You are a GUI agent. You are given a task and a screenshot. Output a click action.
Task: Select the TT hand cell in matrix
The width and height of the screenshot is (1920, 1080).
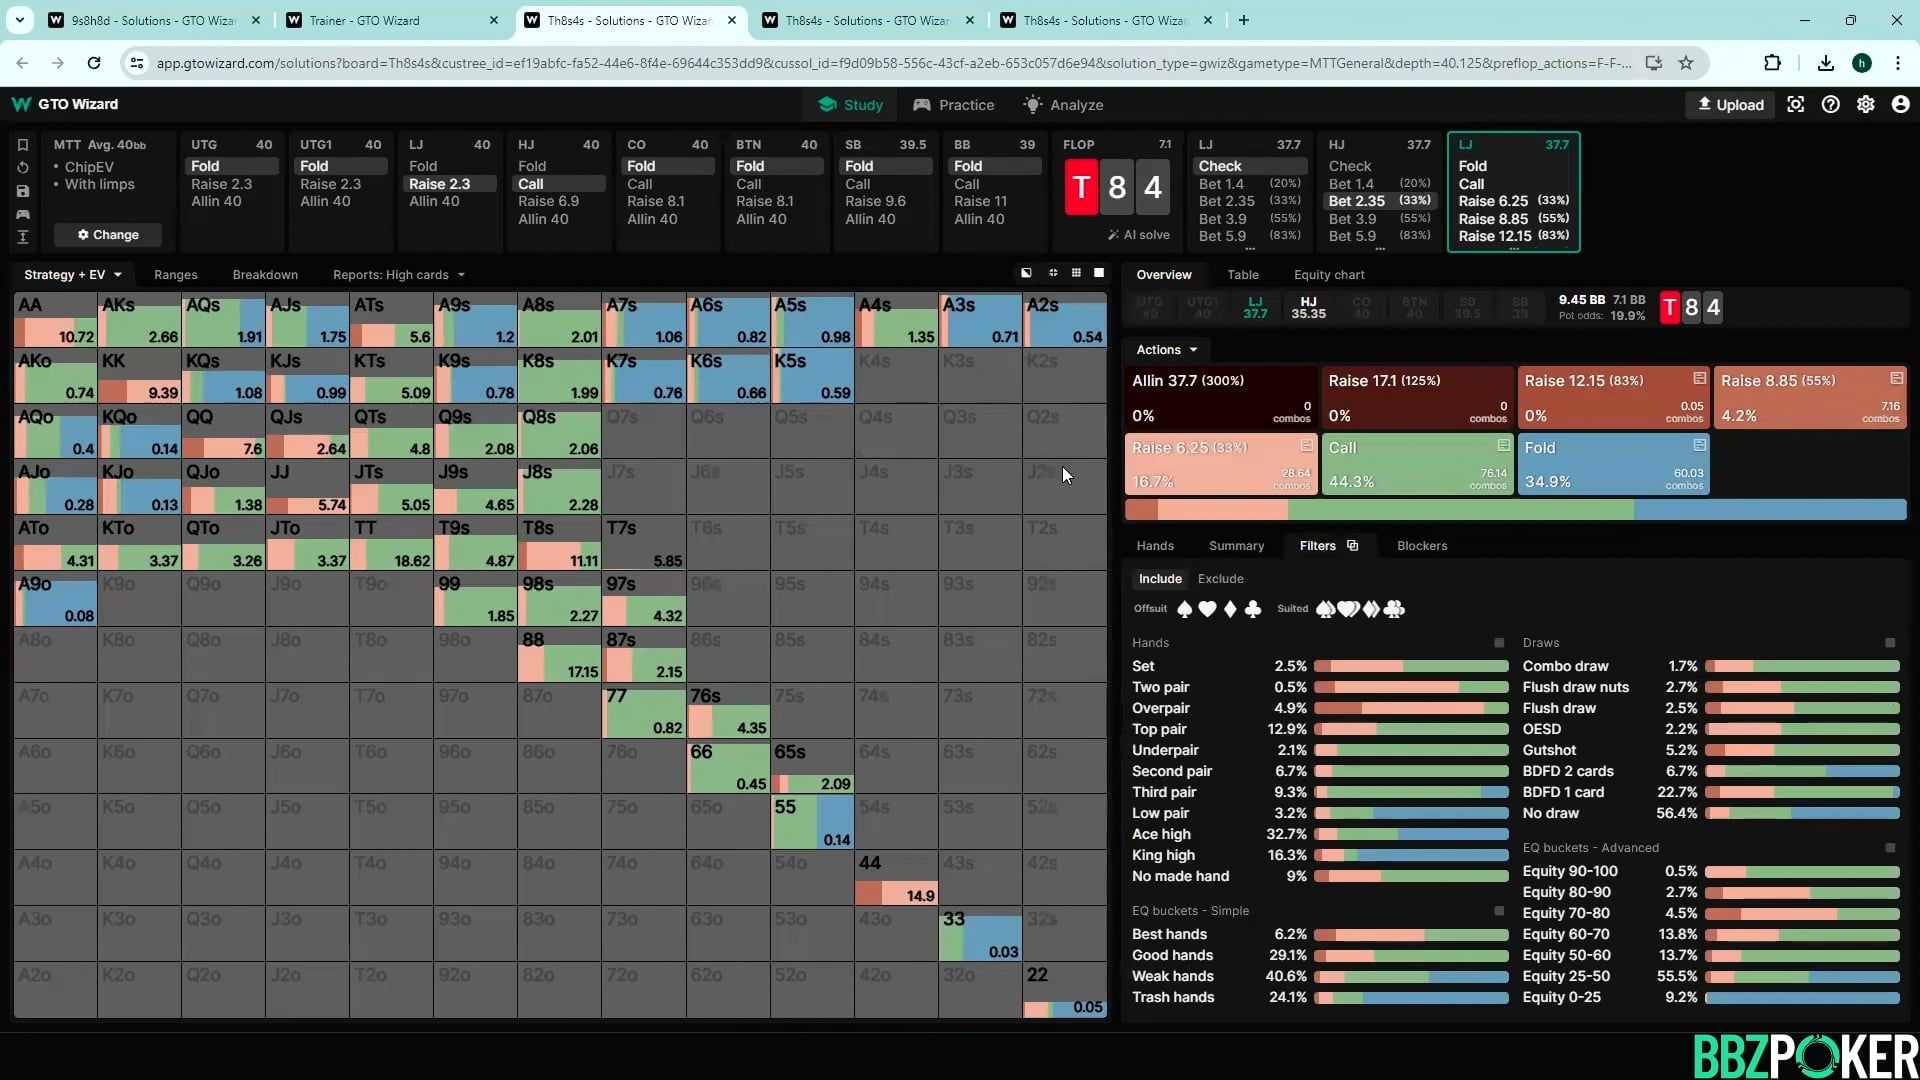[x=391, y=543]
